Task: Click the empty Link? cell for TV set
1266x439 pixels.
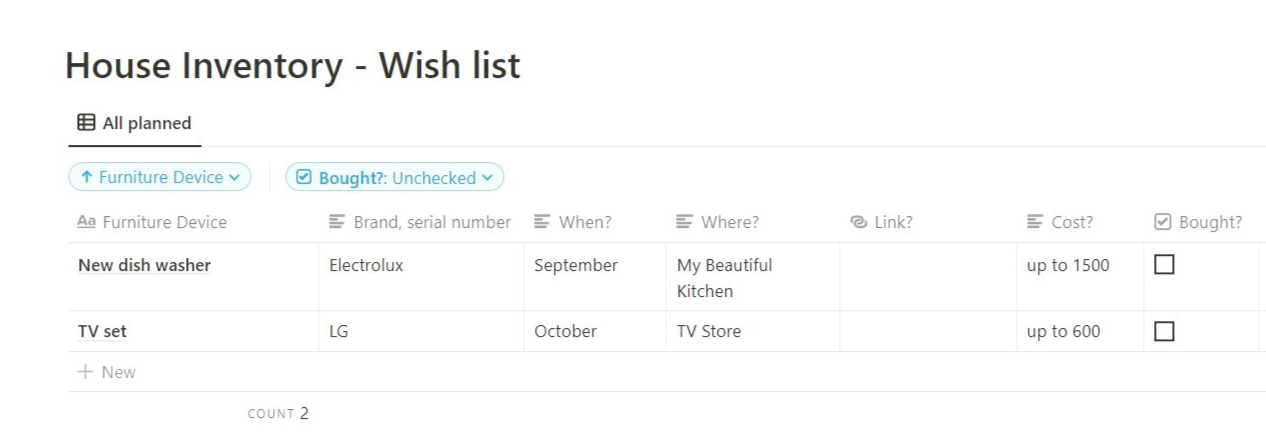Action: (x=928, y=331)
